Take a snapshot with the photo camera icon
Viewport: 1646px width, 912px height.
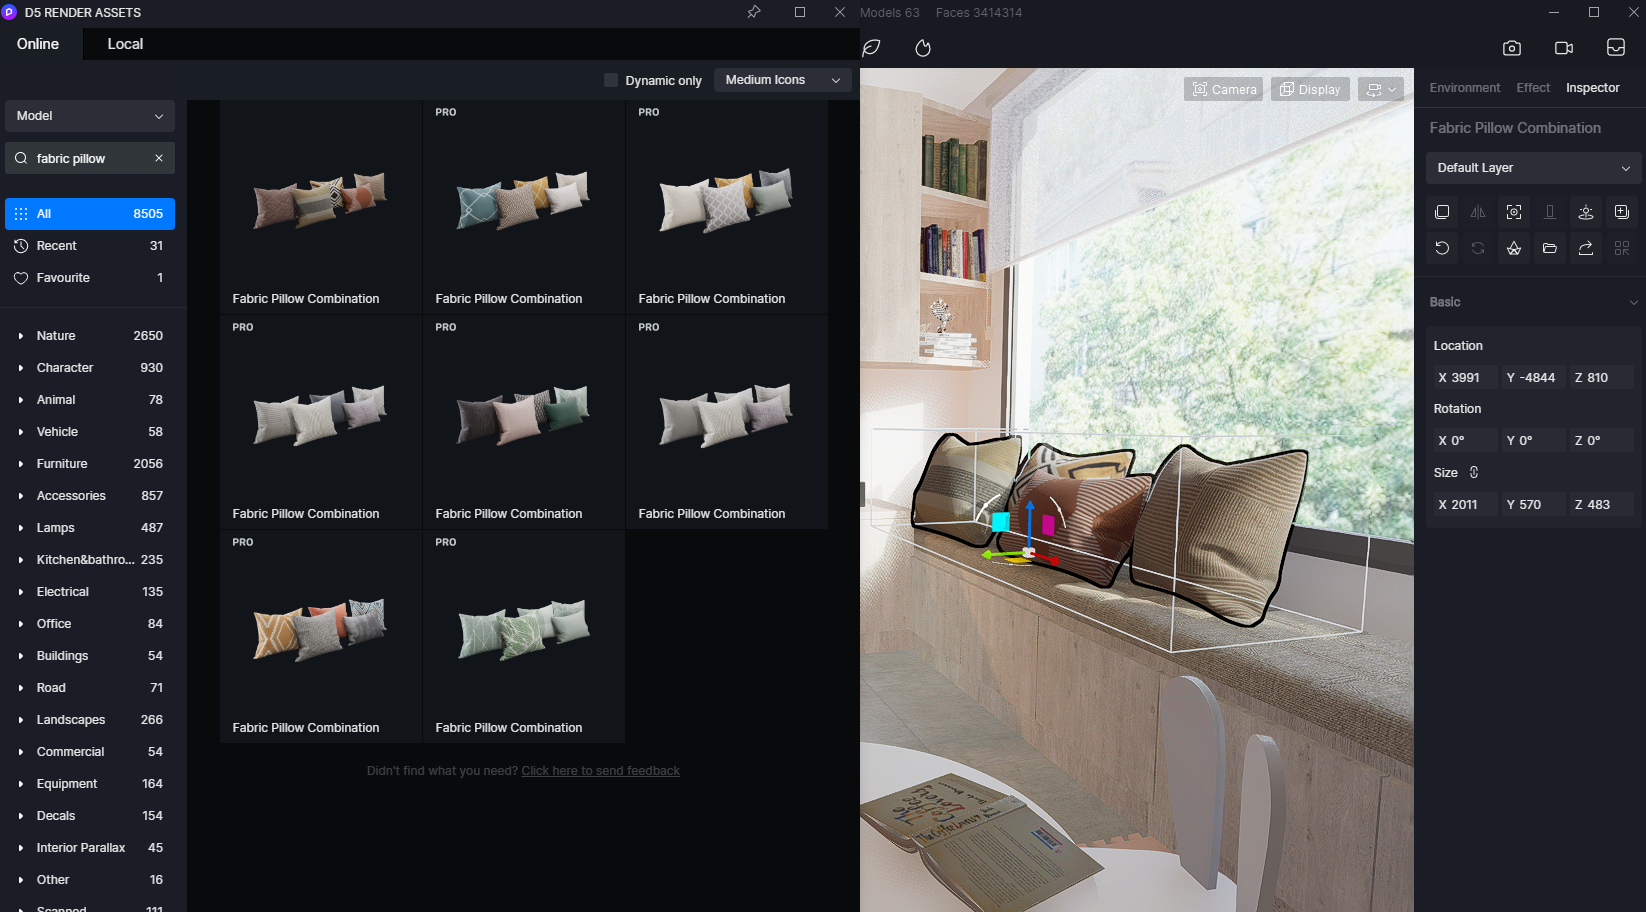coord(1512,48)
